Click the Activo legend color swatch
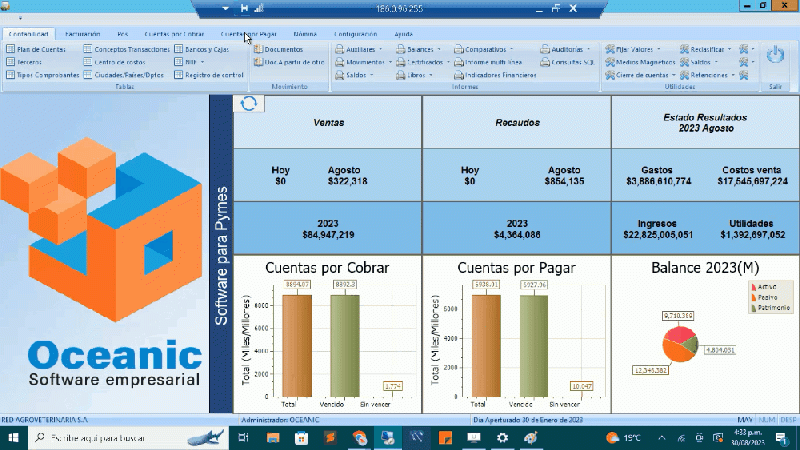 (752, 286)
